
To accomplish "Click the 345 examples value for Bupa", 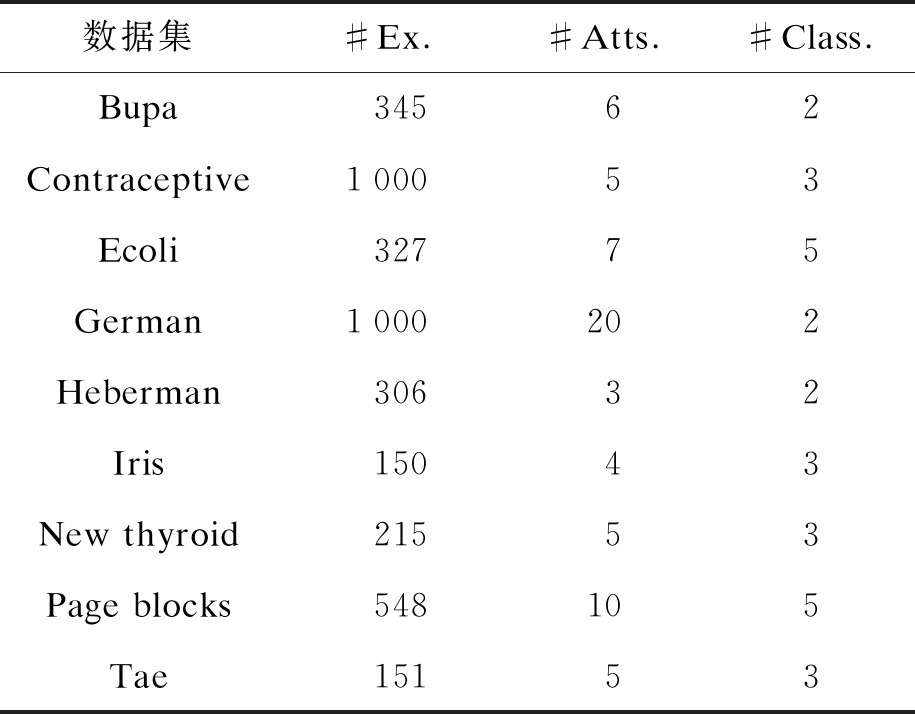I will click(400, 108).
